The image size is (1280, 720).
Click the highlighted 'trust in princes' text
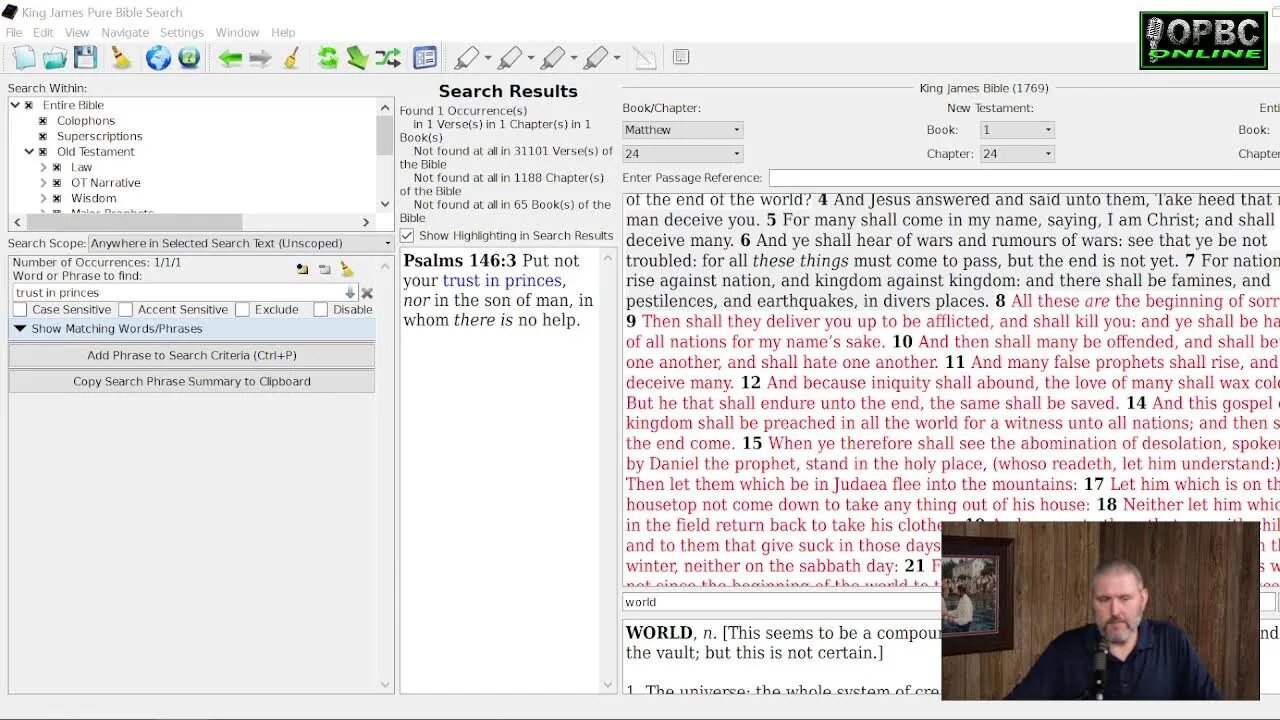502,281
